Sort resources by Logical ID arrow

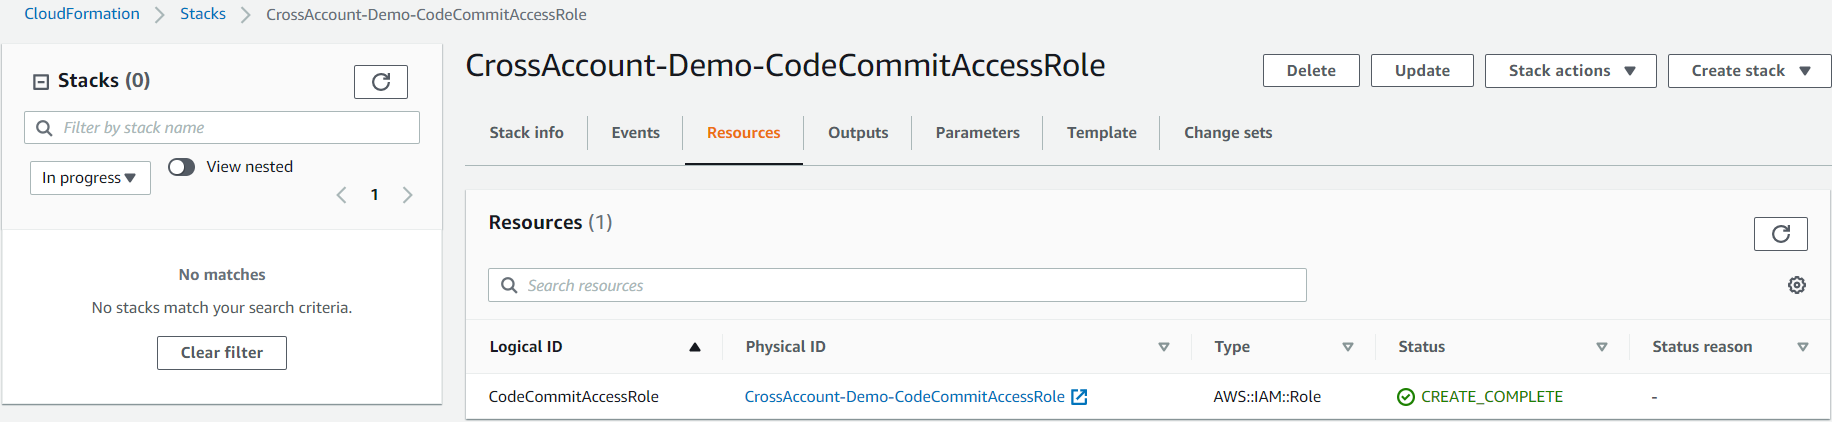tap(694, 347)
